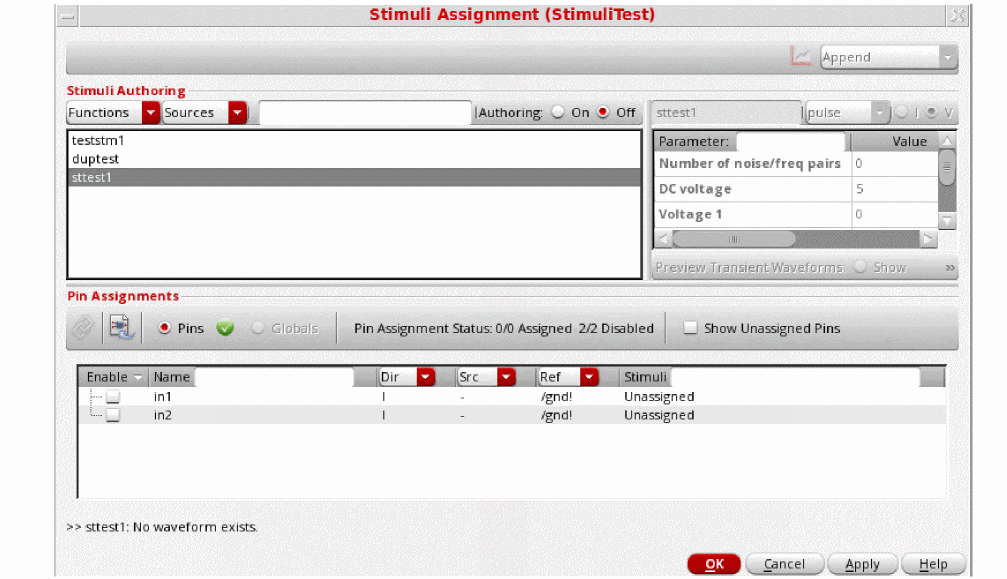Click the waveform plot icon beside Append

point(801,56)
